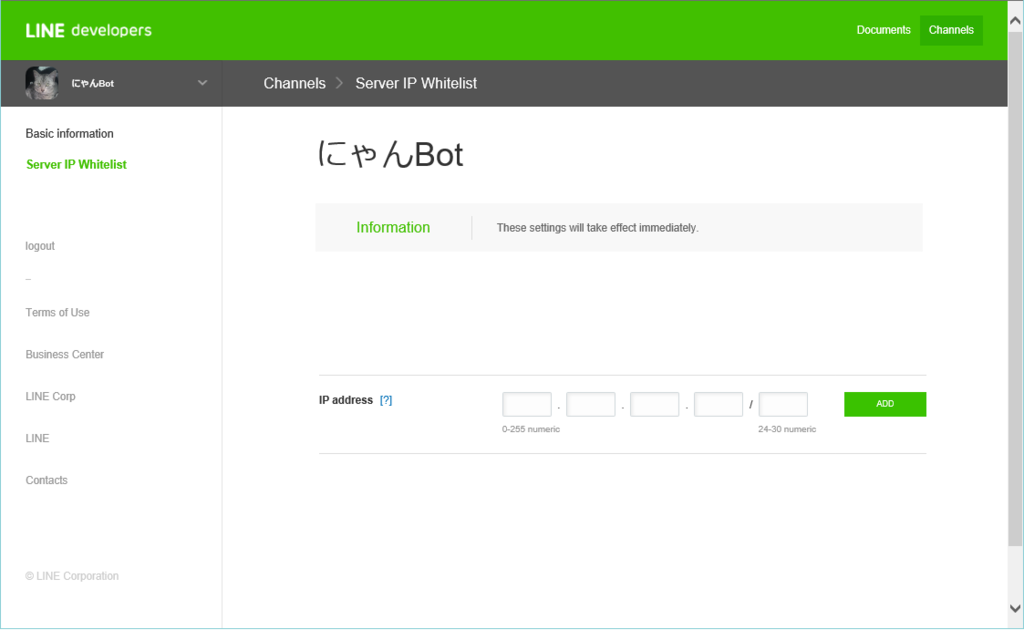Open the Documents menu item
Viewport: 1024px width, 630px height.
(883, 30)
